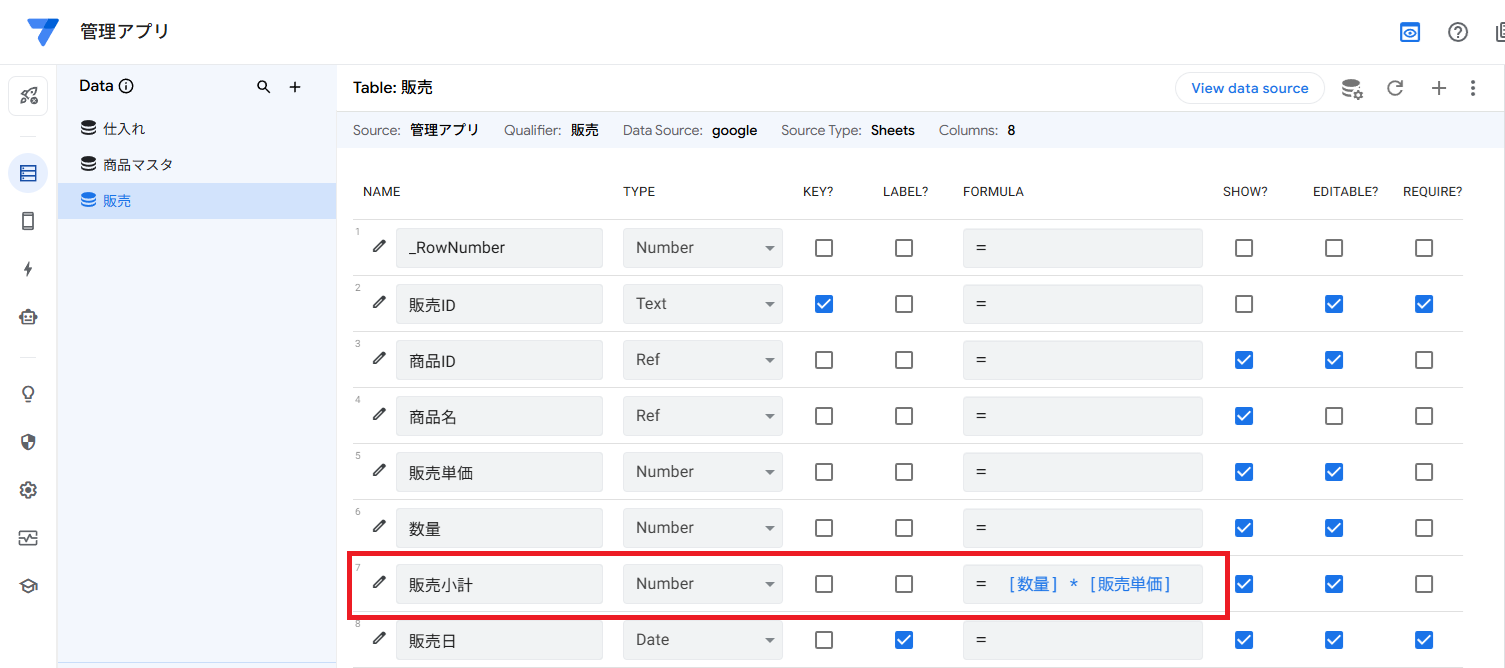This screenshot has width=1505, height=668.
Task: Open the TYPE dropdown for 販売日
Action: point(702,640)
